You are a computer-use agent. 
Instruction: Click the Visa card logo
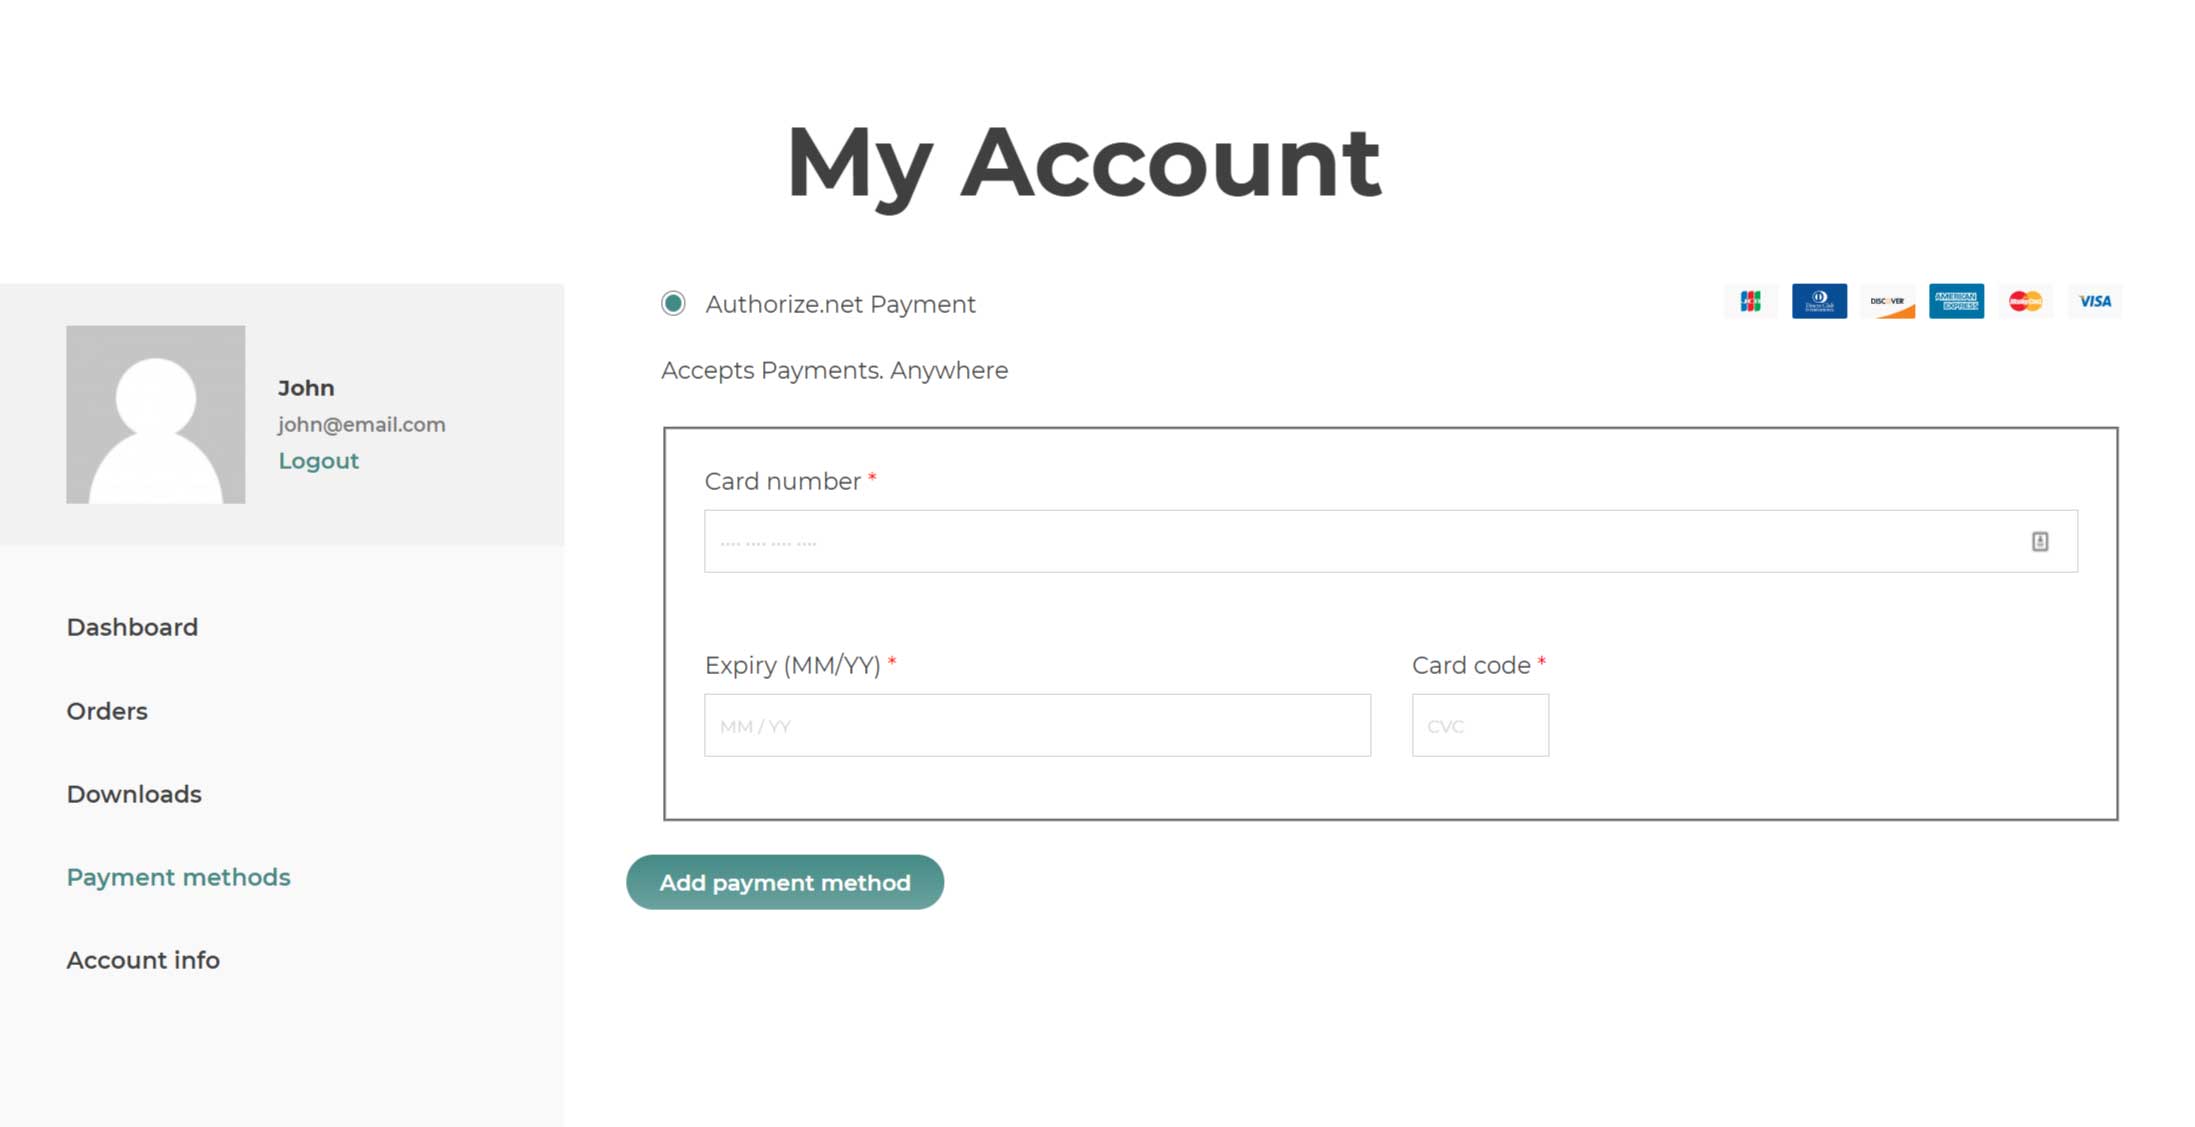(x=2094, y=301)
